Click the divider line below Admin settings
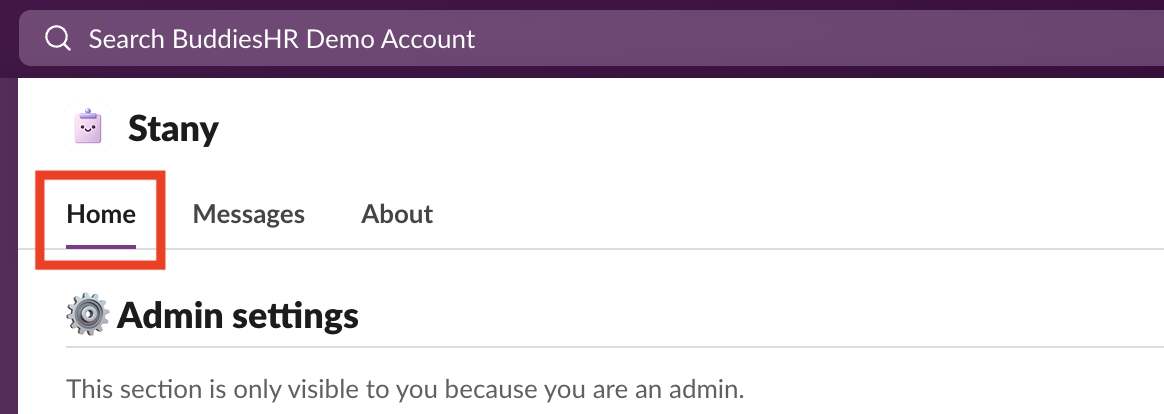This screenshot has width=1164, height=414. [600, 347]
